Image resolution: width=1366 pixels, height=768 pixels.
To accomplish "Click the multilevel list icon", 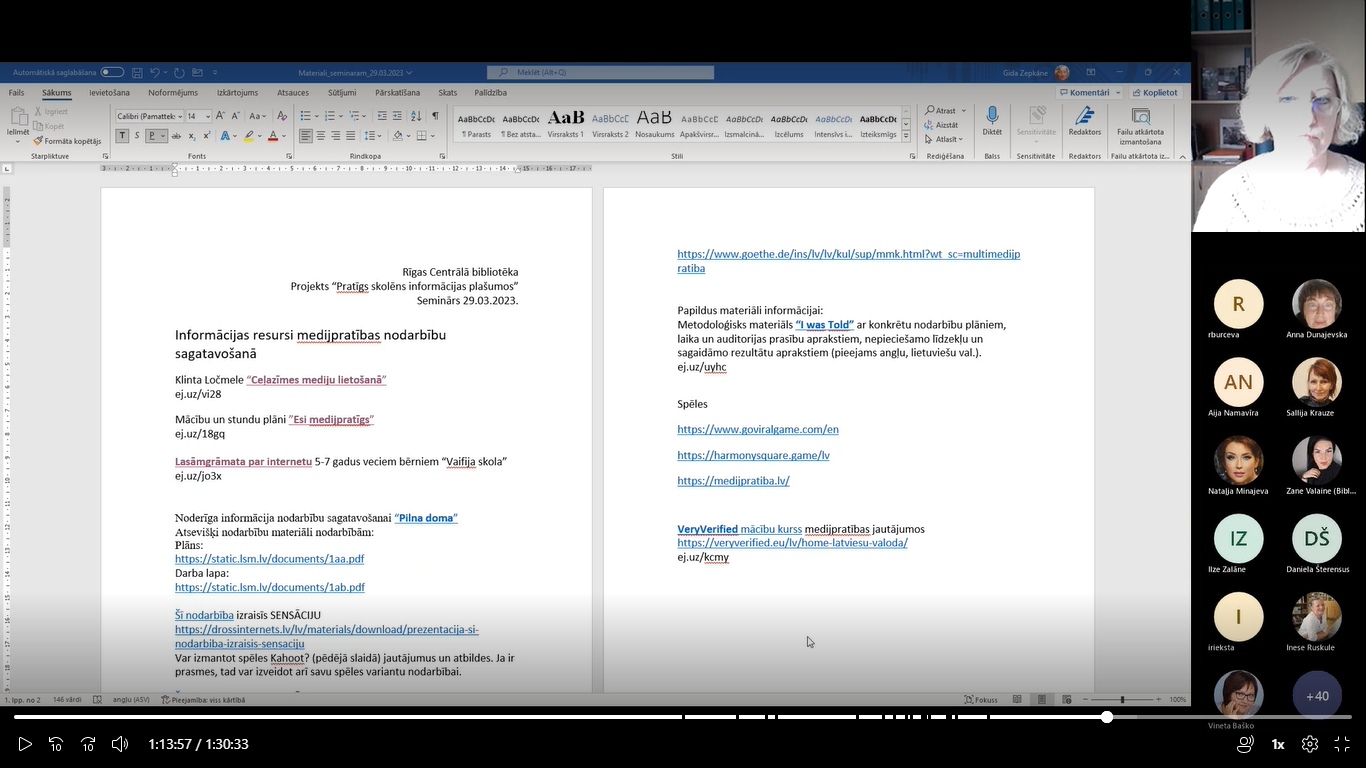I will point(353,116).
